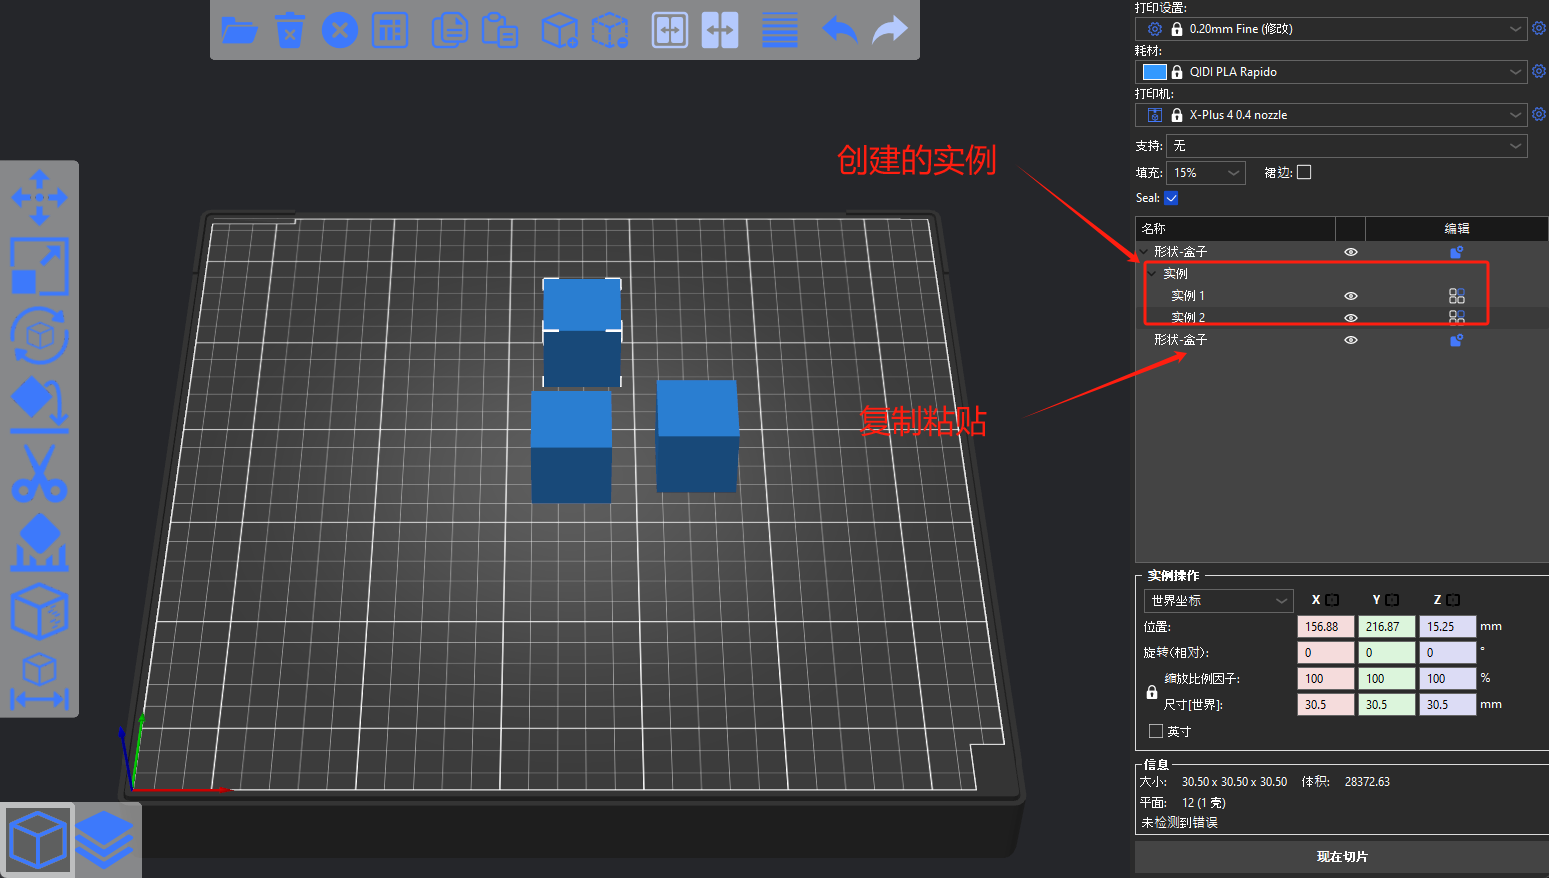The width and height of the screenshot is (1549, 878).
Task: Select the Cut scissors tool
Action: [x=39, y=473]
